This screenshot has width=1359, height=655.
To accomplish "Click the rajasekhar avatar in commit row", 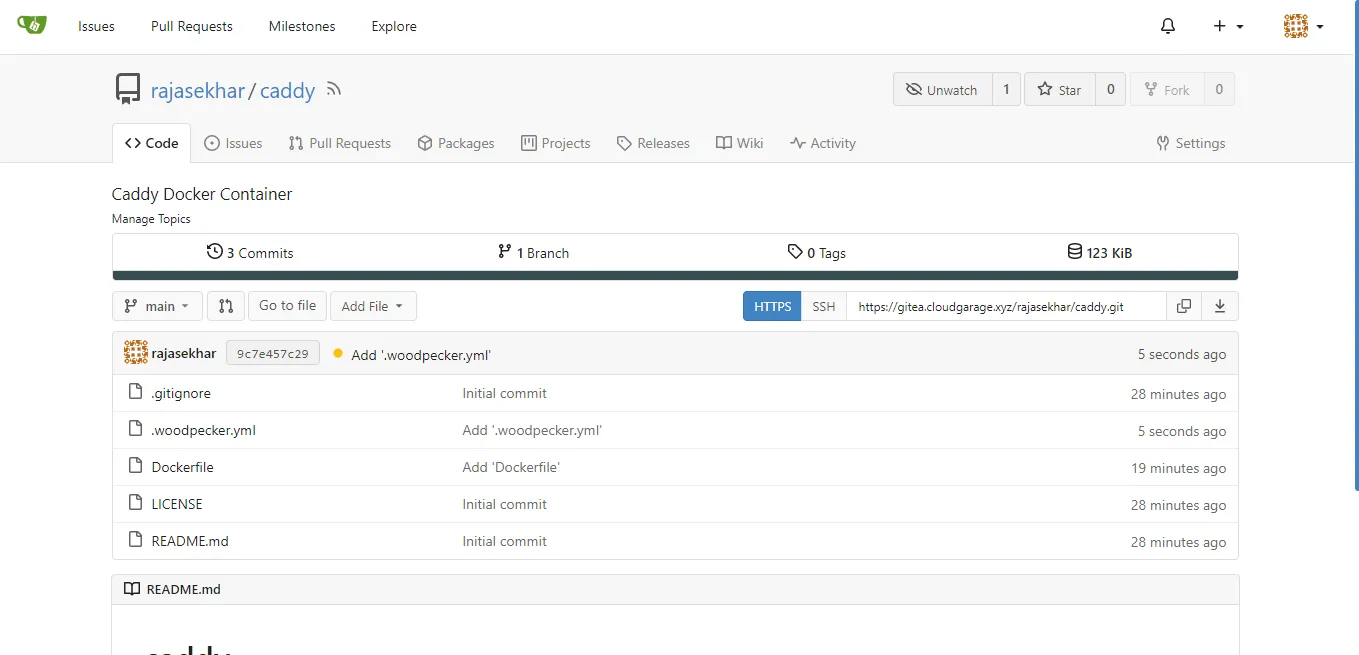I will coord(136,353).
